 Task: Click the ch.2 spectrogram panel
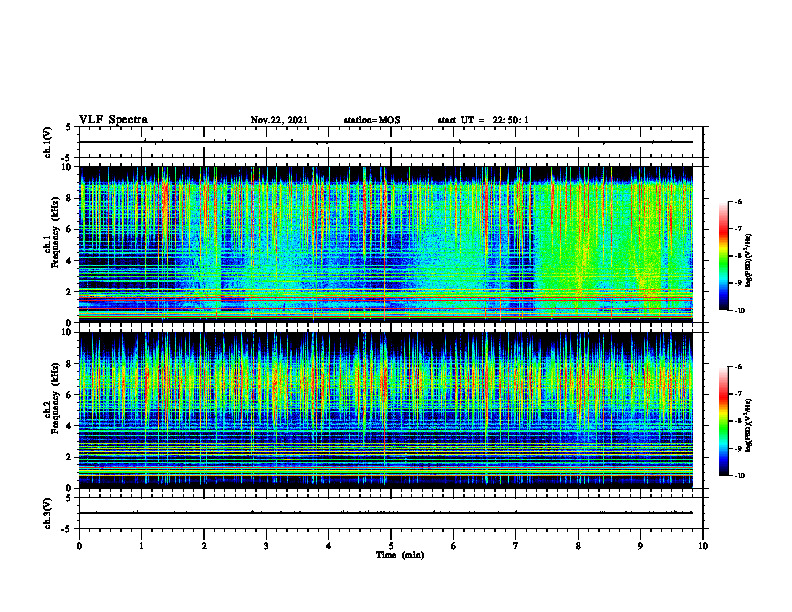386,410
